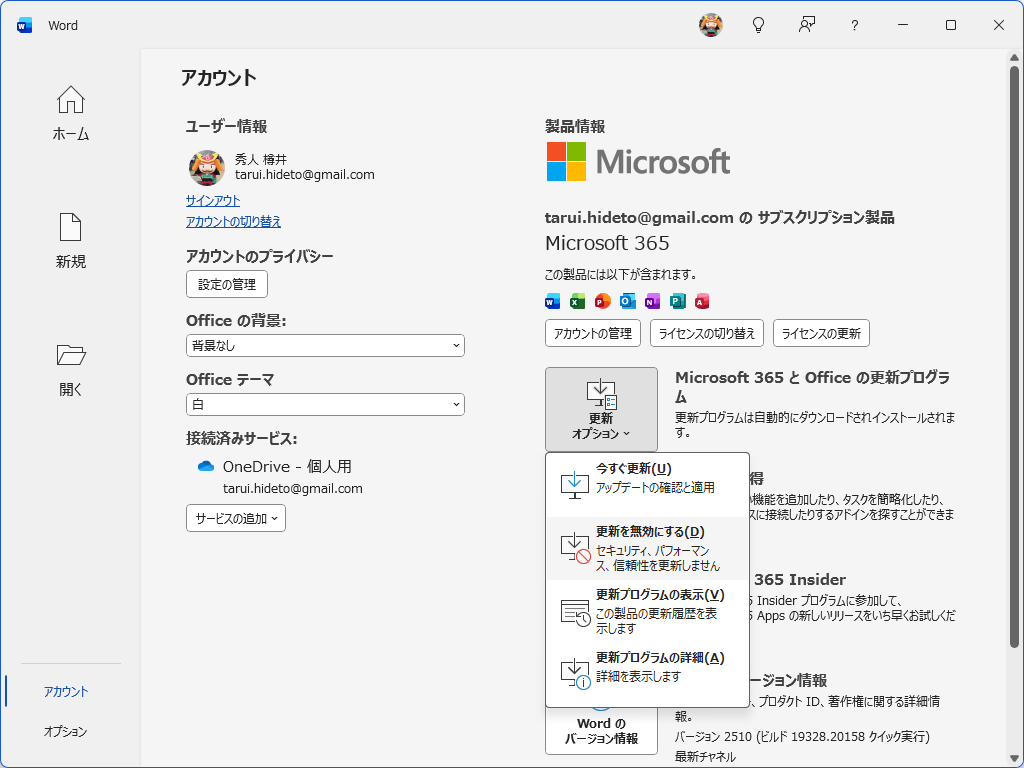Click the user avatar at the top
Viewport: 1024px width, 768px height.
[x=711, y=25]
